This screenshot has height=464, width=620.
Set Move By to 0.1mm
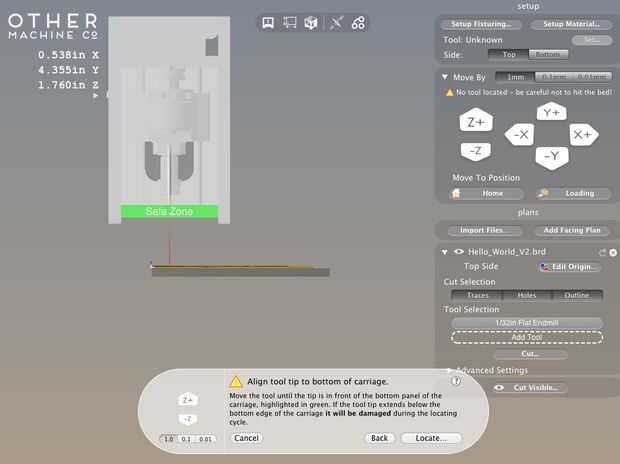tap(553, 77)
